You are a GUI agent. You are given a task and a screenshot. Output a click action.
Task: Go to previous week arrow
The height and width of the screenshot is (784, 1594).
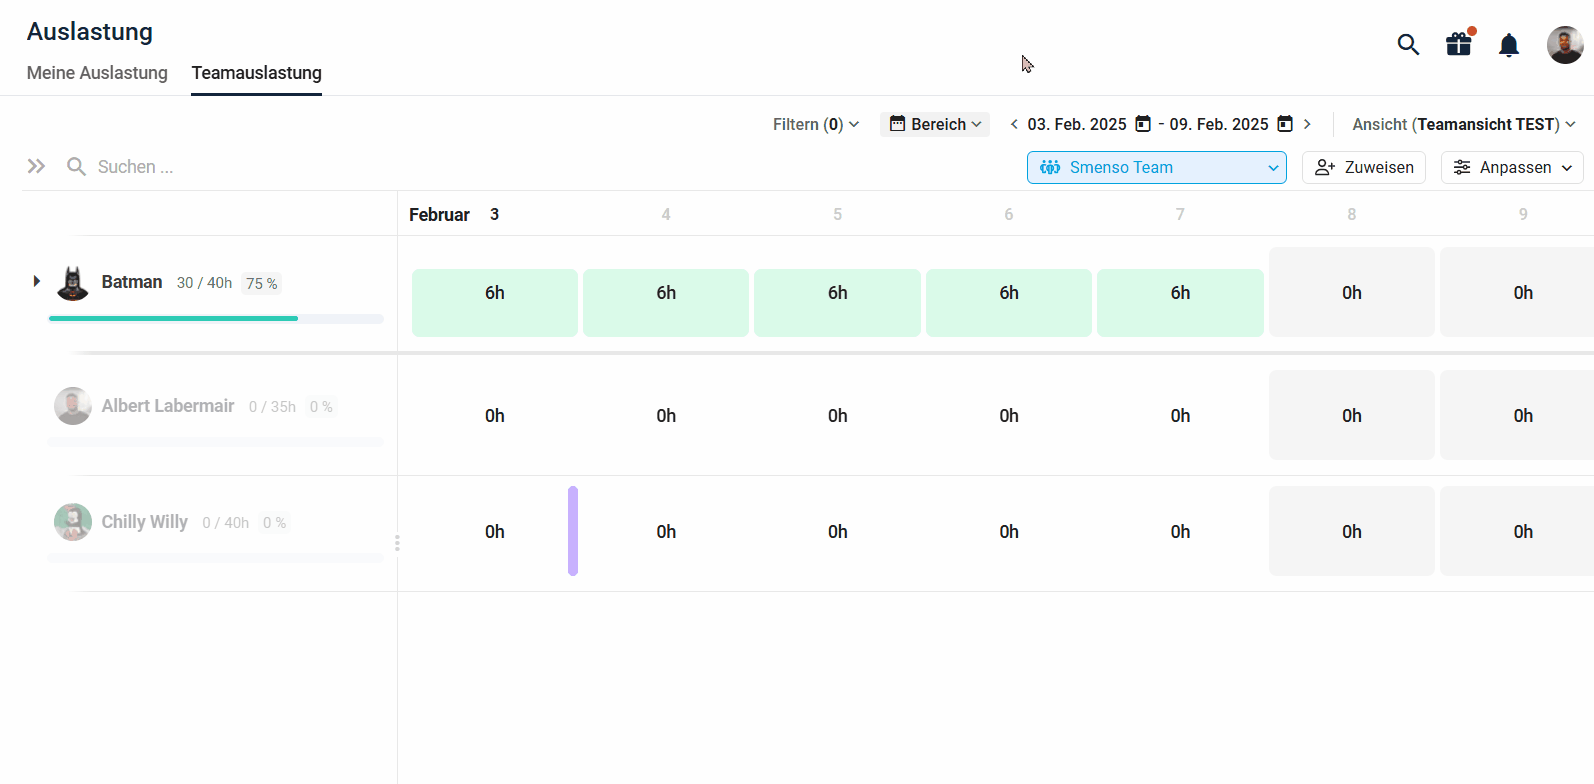click(1014, 124)
